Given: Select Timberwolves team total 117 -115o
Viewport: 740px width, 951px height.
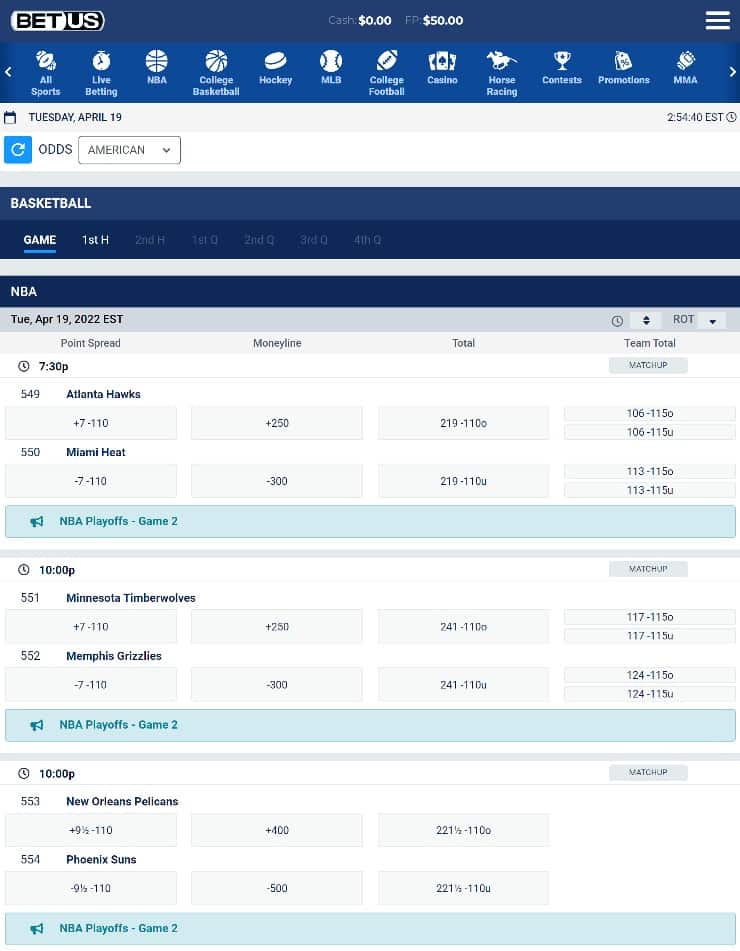Looking at the screenshot, I should click(x=650, y=617).
